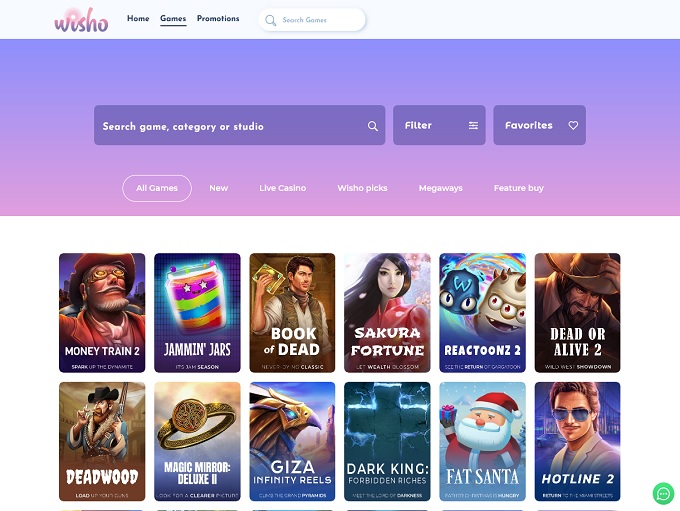Focus the Search Games field in header

pos(312,20)
